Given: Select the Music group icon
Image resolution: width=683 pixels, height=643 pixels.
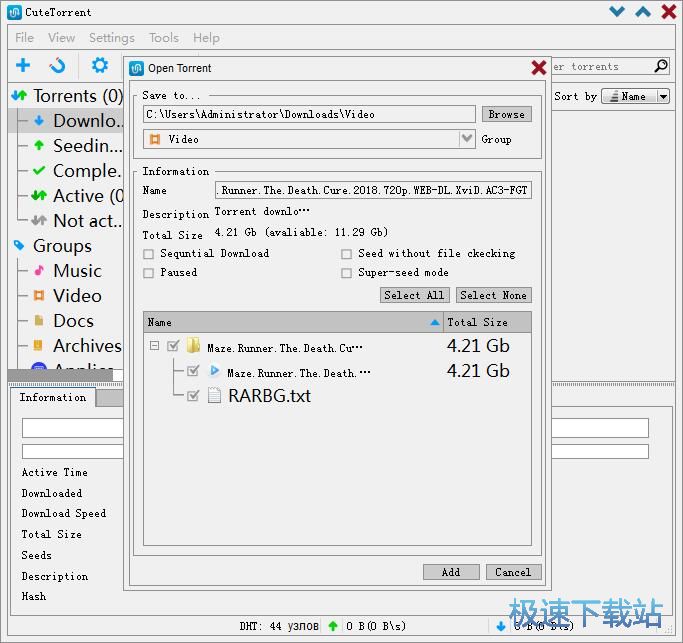Looking at the screenshot, I should coord(39,271).
